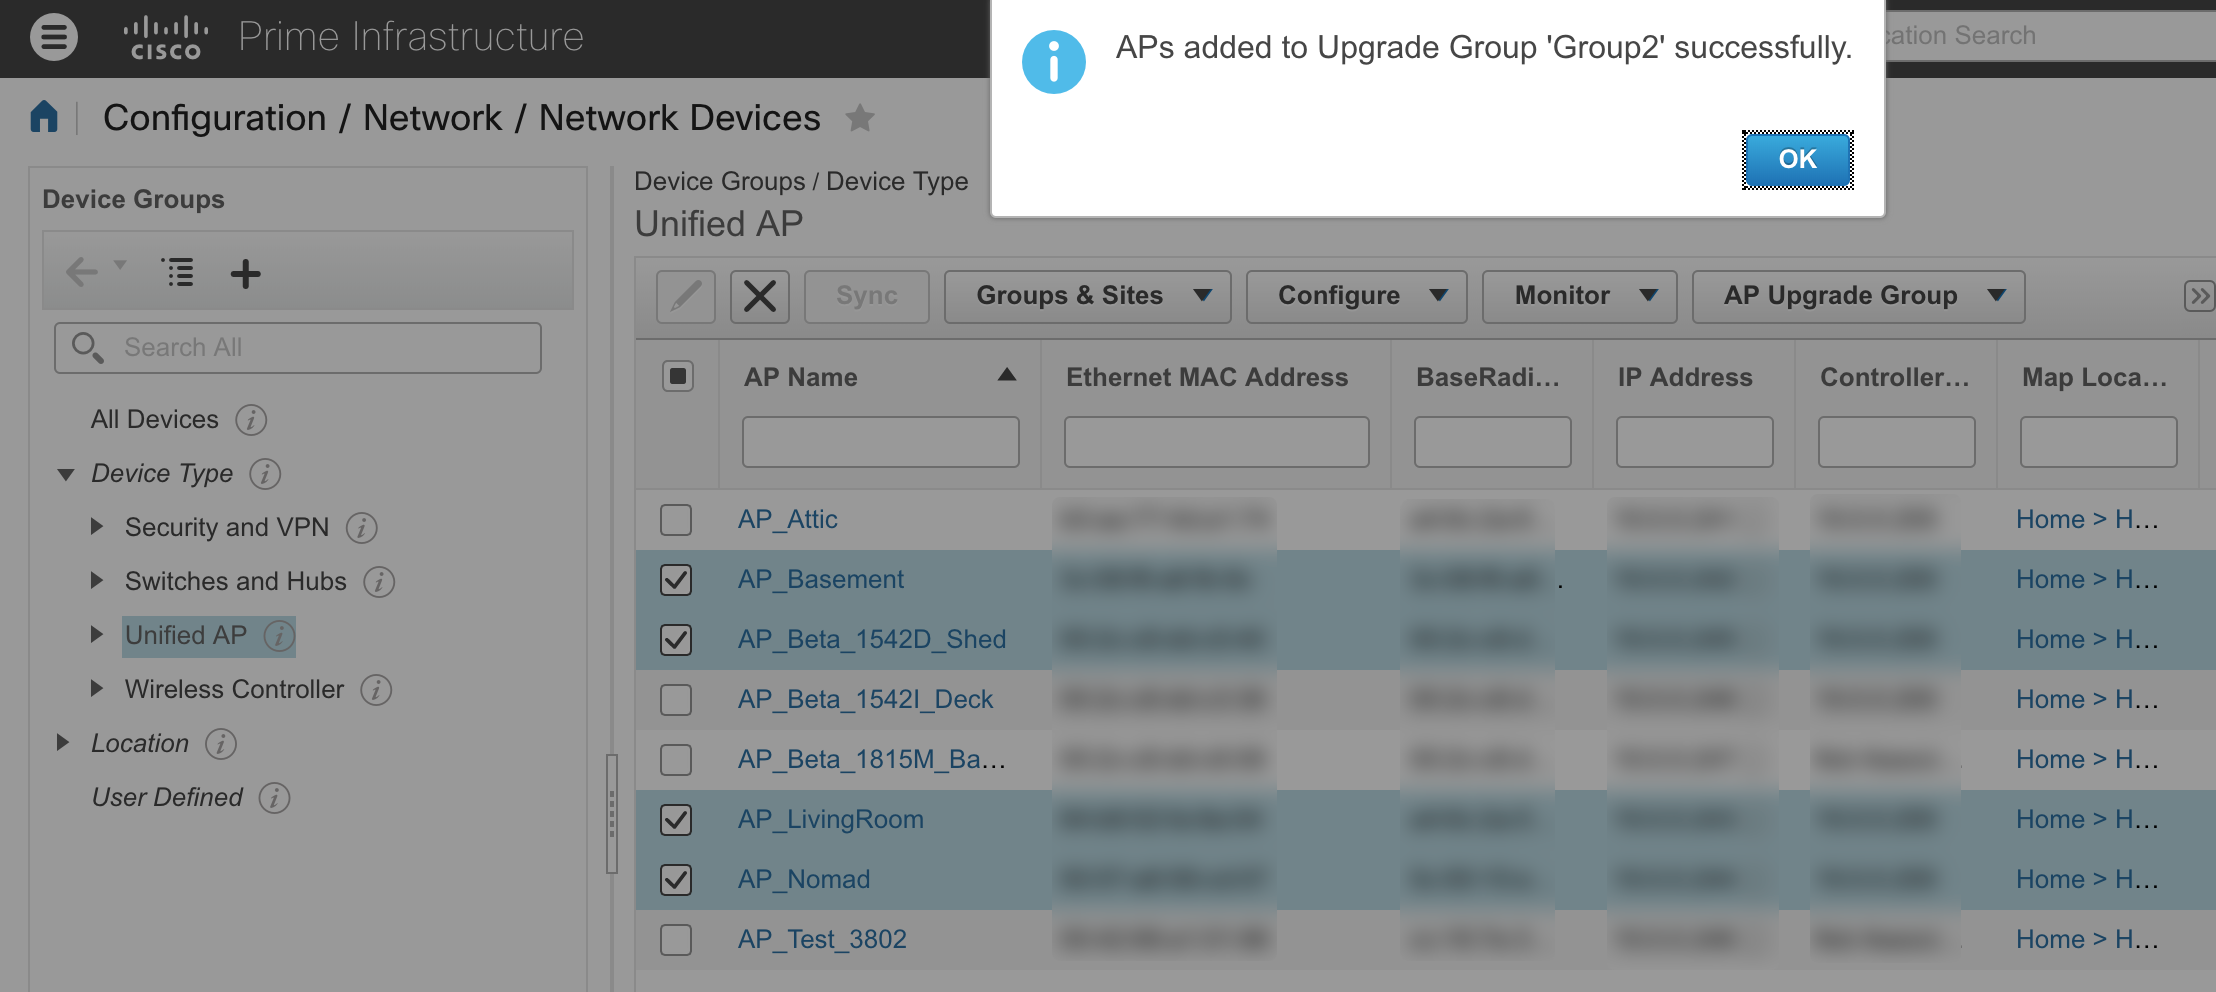Click the list view icon in Device Groups
2216x992 pixels.
click(x=178, y=272)
